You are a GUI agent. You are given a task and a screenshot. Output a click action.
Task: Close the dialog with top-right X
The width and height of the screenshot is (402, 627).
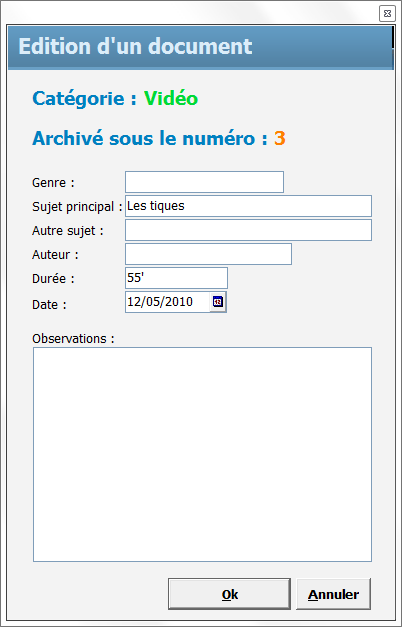[387, 14]
